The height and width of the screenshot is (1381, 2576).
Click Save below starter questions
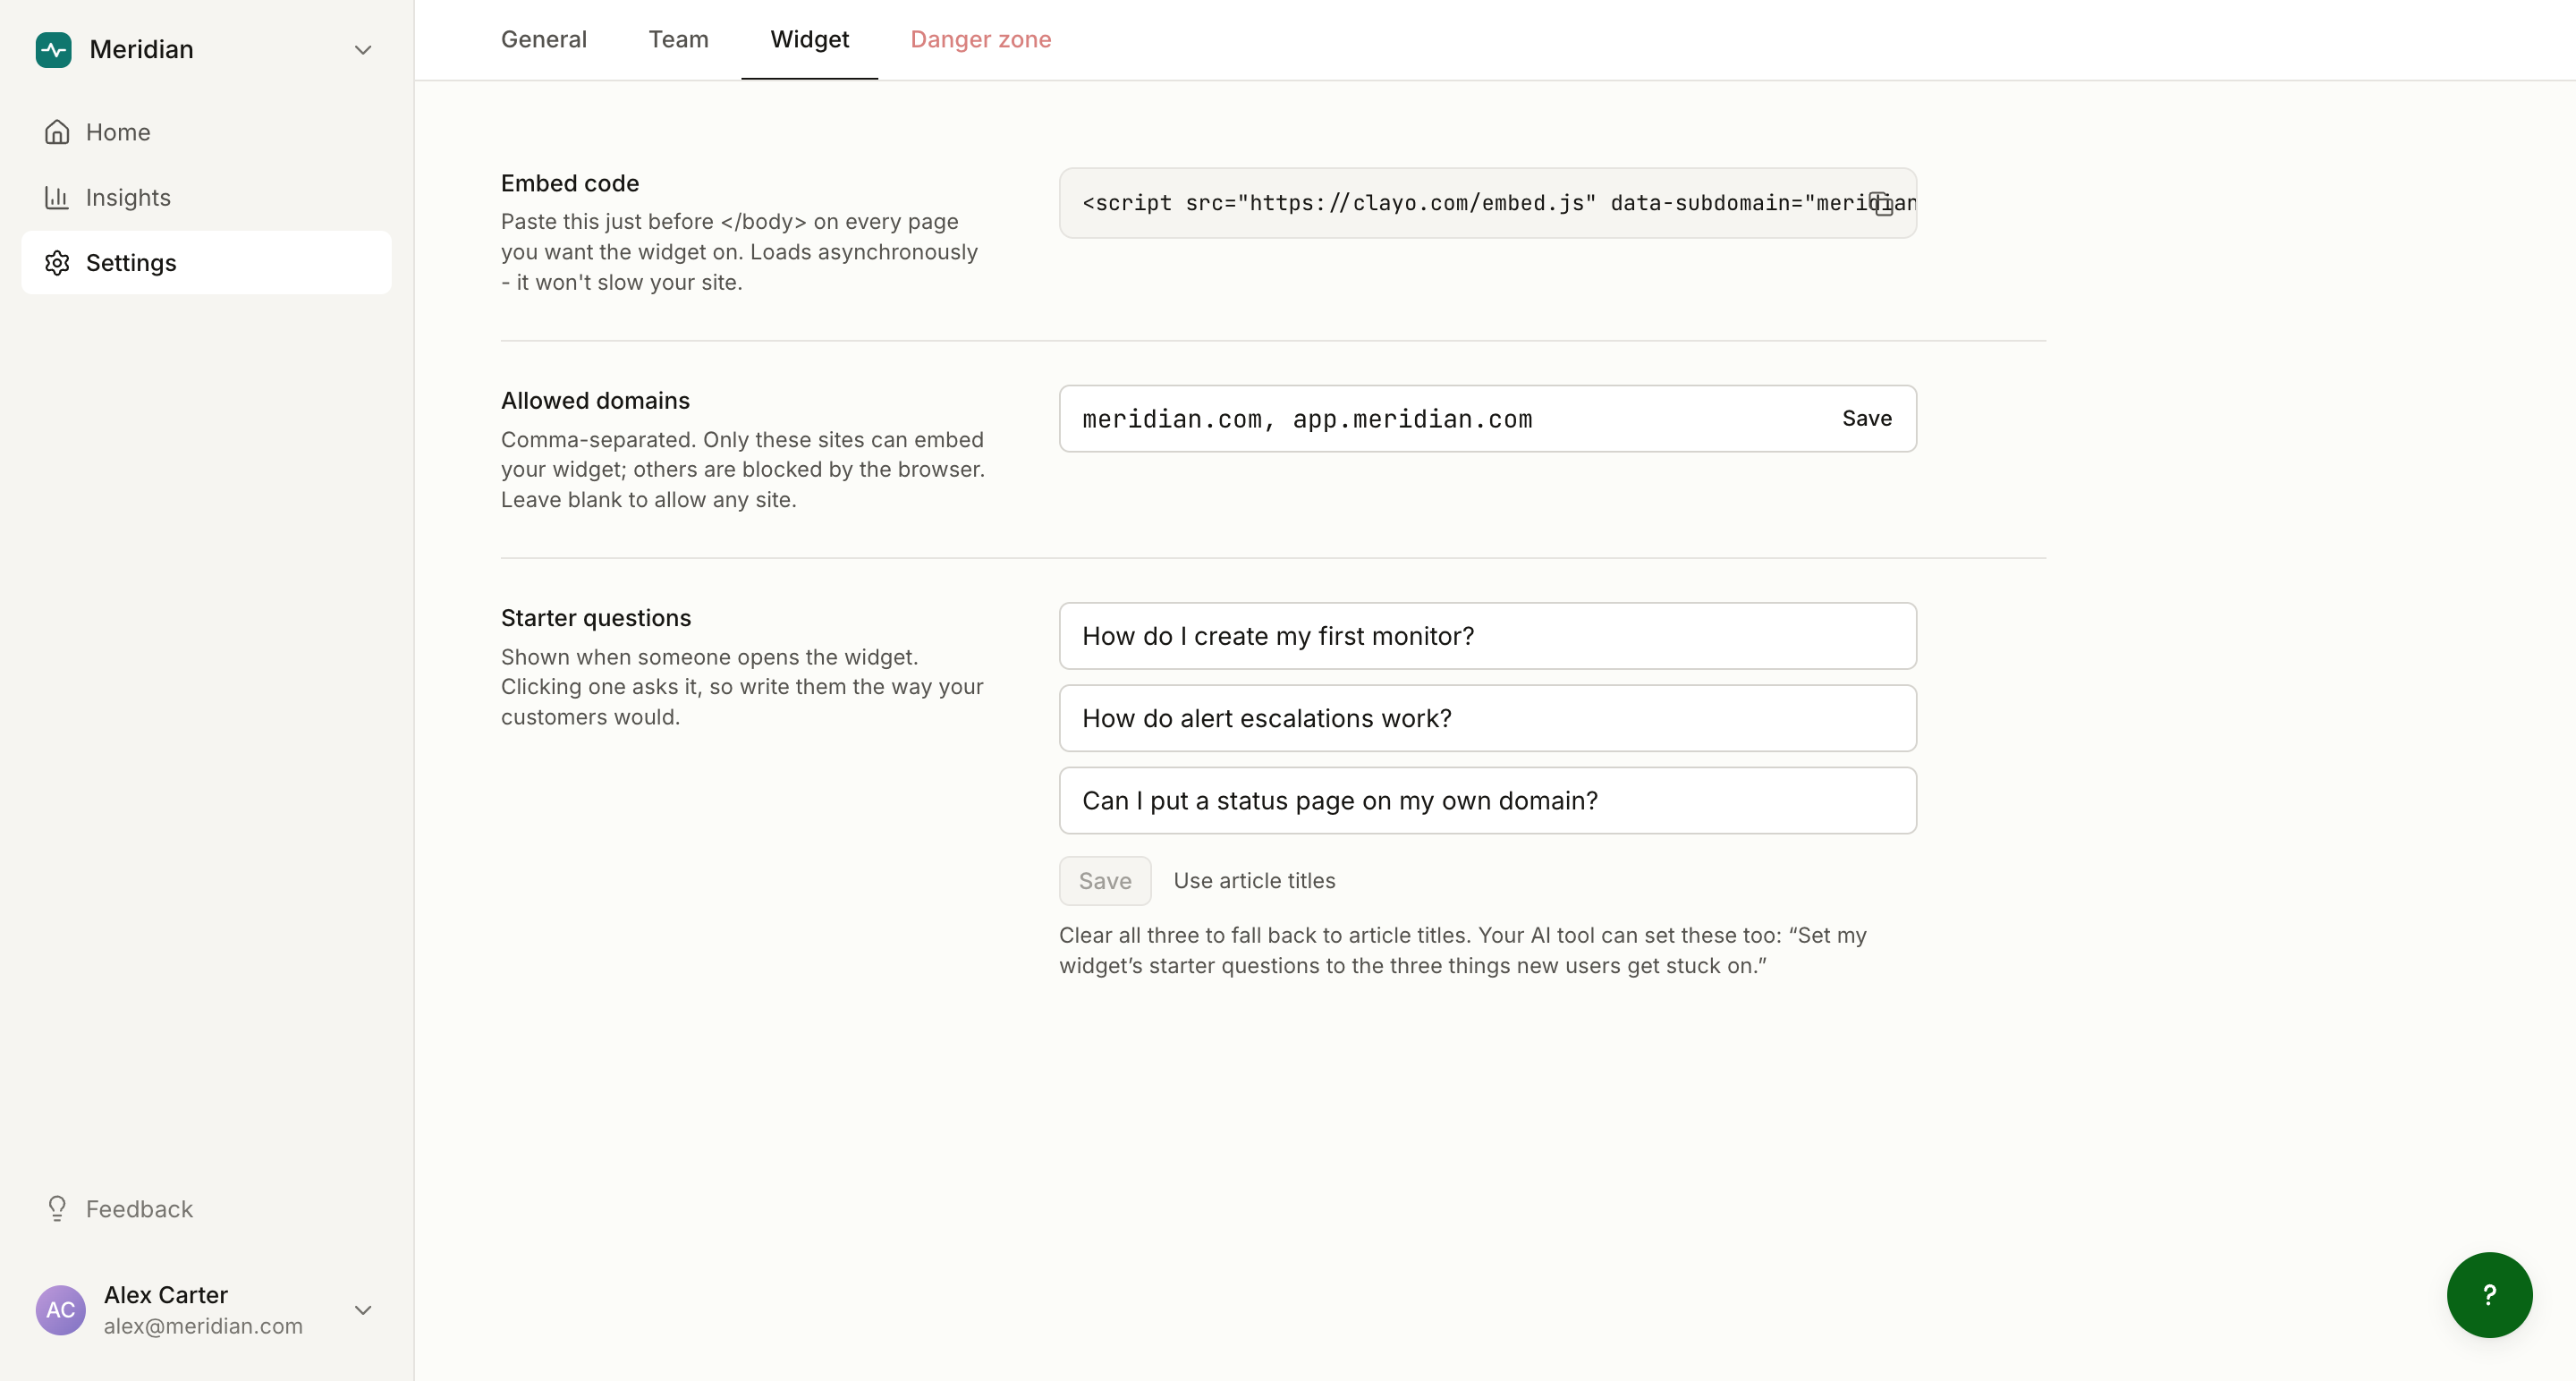(x=1105, y=881)
